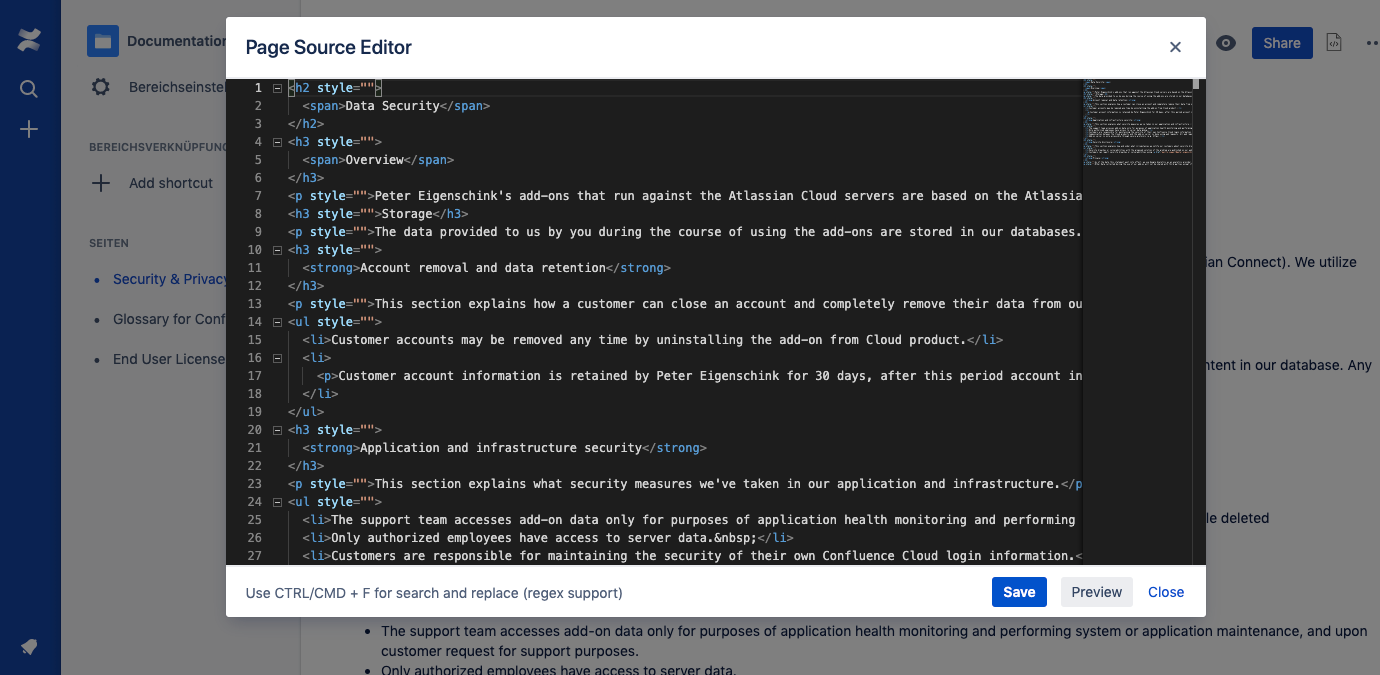1380x675 pixels.
Task: Open Security & Privacy page in sidebar
Action: 169,279
